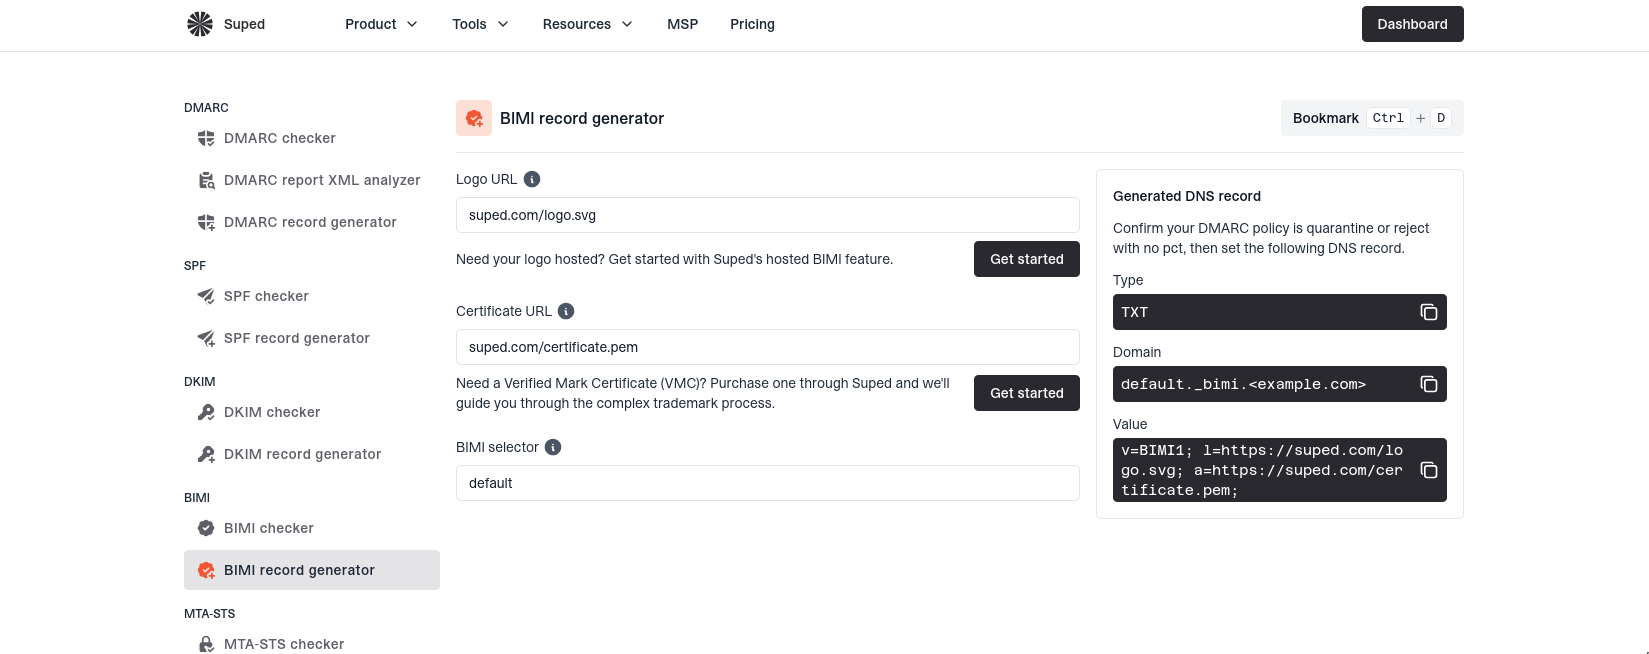Show Certificate URL info tooltip
Viewport: 1649px width, 654px height.
(x=566, y=311)
